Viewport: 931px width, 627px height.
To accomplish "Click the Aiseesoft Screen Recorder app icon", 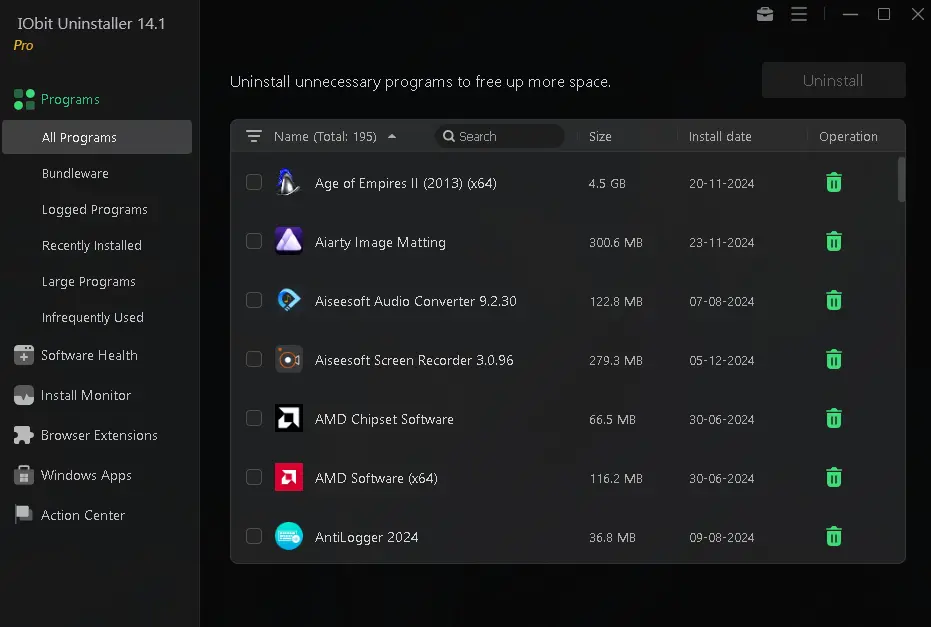I will coord(289,360).
